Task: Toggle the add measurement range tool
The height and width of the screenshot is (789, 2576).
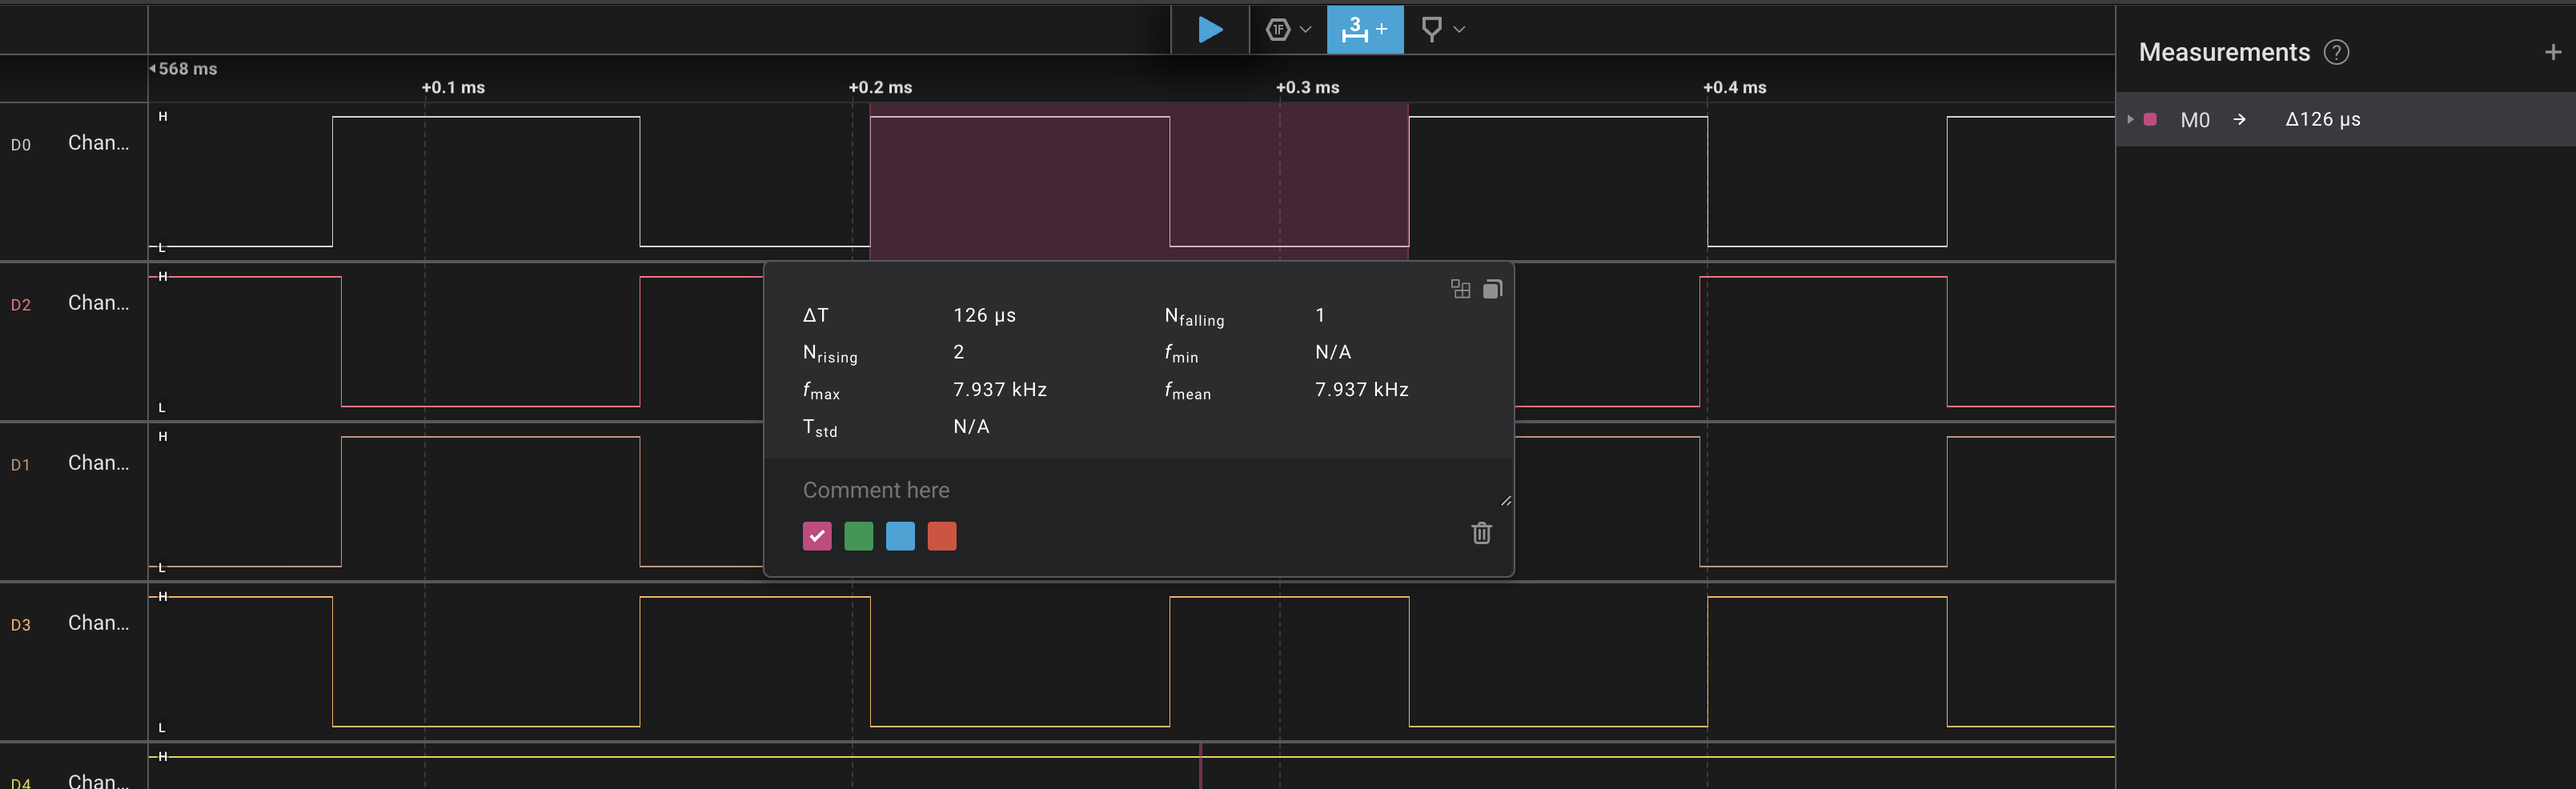Action: pyautogui.click(x=1364, y=30)
